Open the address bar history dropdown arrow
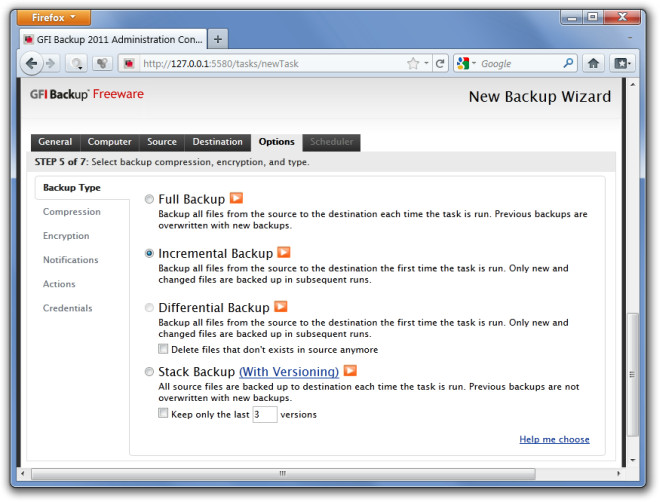Image resolution: width=660 pixels, height=502 pixels. pos(426,64)
